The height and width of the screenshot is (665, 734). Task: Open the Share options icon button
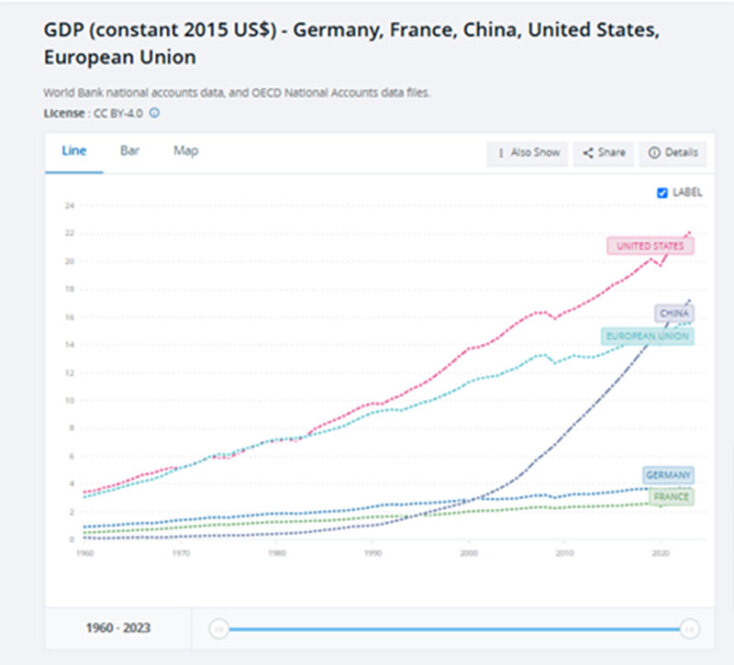tap(604, 153)
